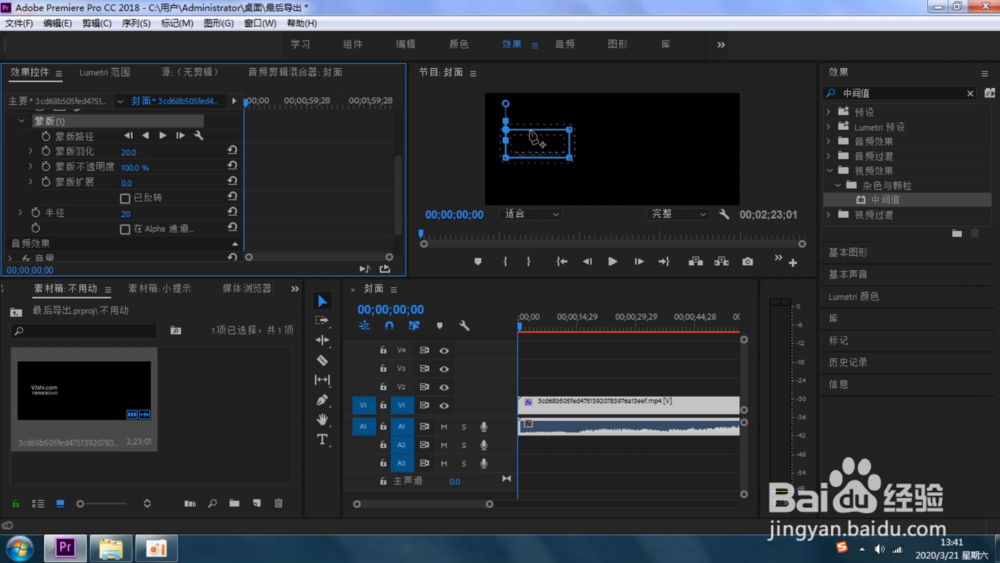Click the timeline horizontal zoom scrollbar

(423, 504)
